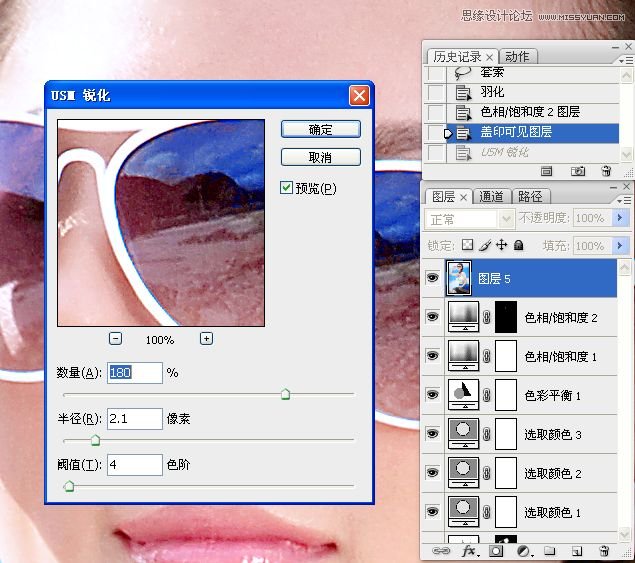
Task: Close the USM 锐化 dialog
Action: point(359,96)
